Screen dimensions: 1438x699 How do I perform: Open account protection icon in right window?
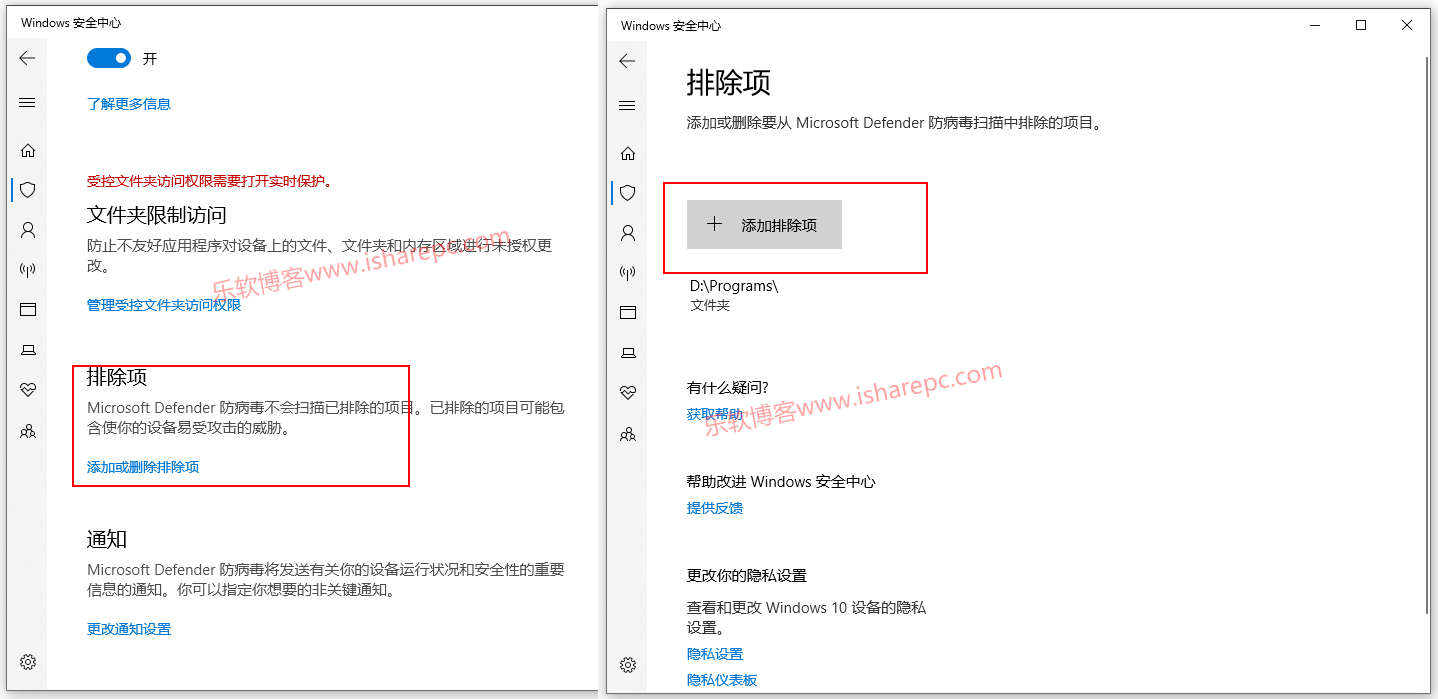click(x=628, y=233)
